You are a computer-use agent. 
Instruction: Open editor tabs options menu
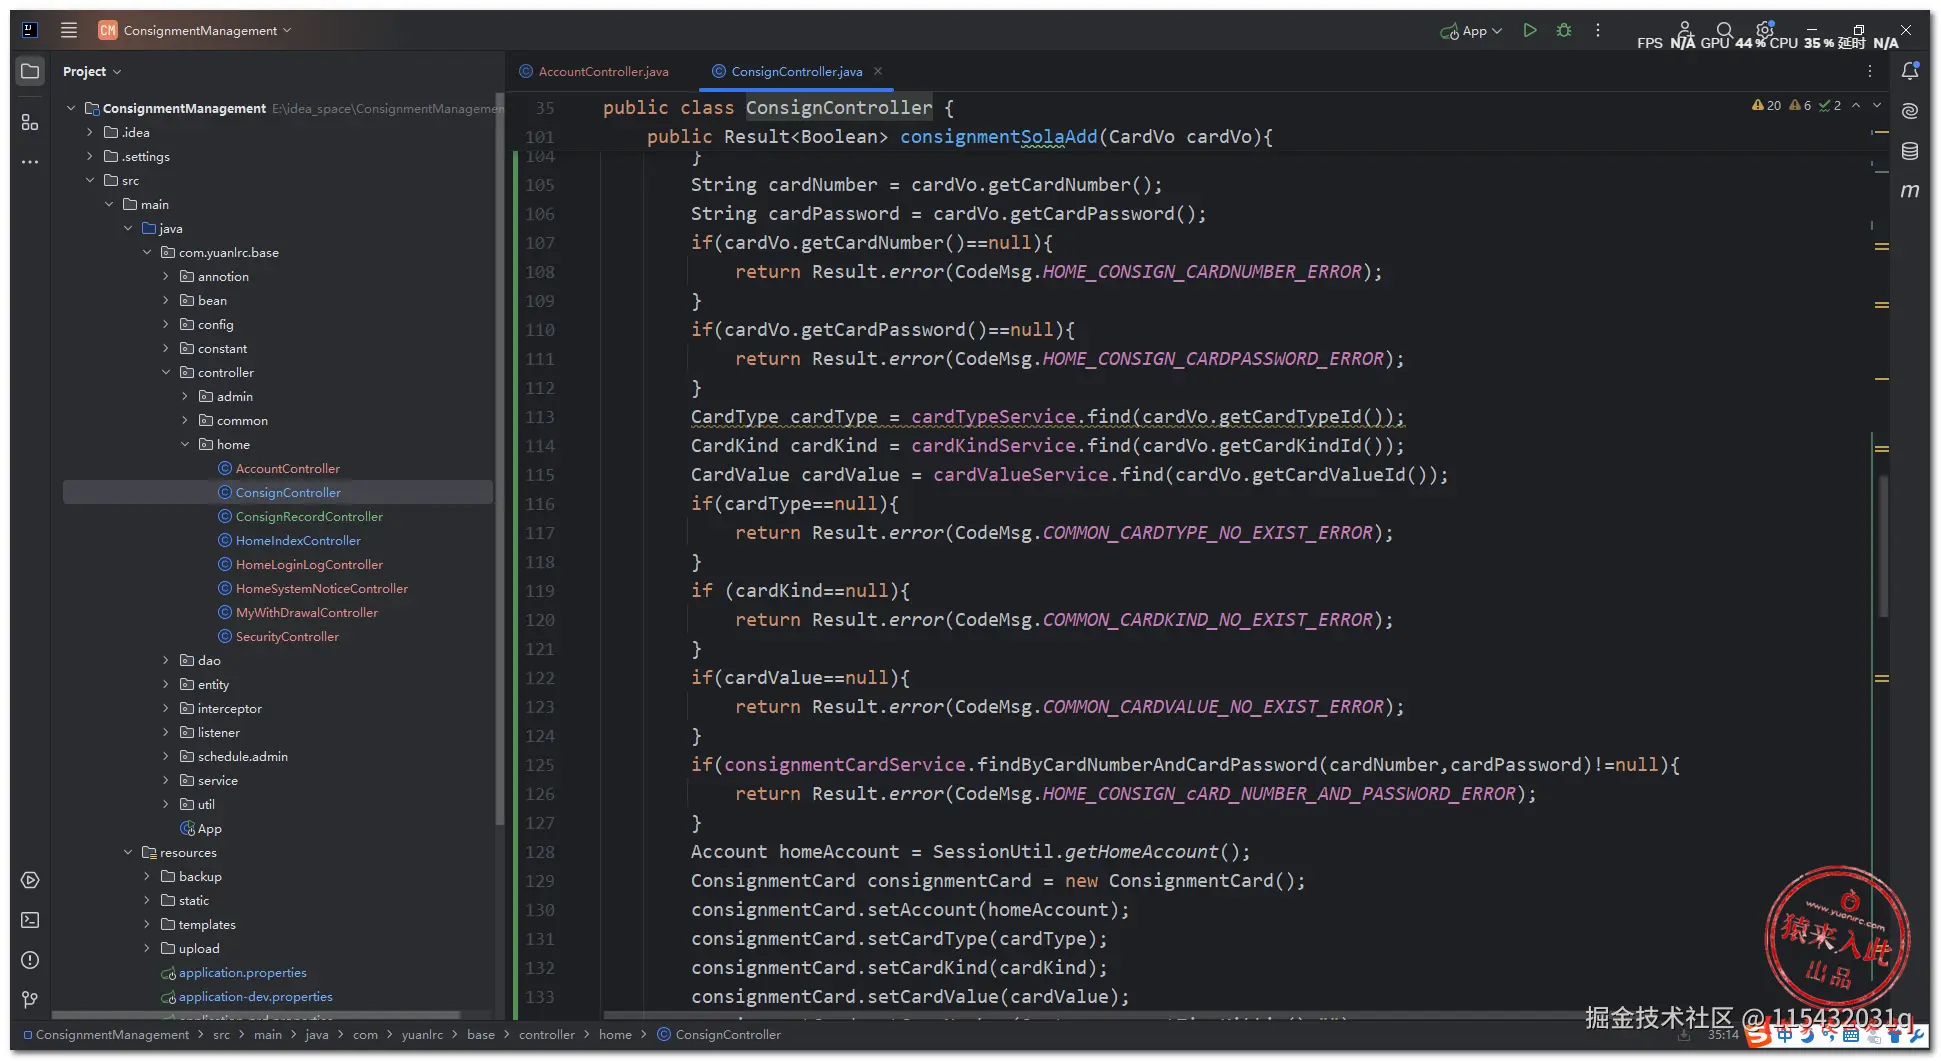pos(1870,71)
